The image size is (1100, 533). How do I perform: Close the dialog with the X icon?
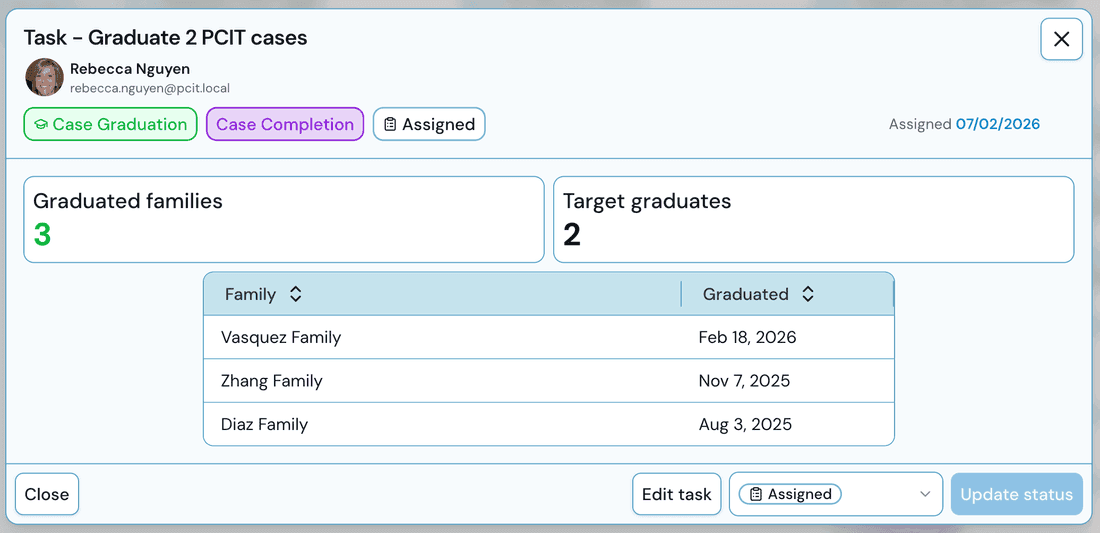[x=1061, y=39]
